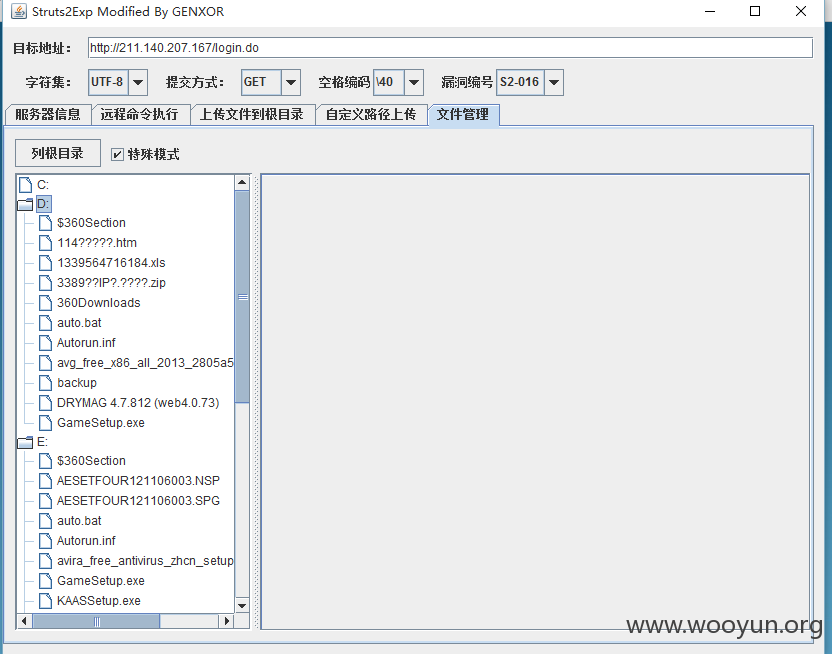Click the C: drive file icon
Image resolution: width=832 pixels, height=654 pixels.
tap(25, 185)
